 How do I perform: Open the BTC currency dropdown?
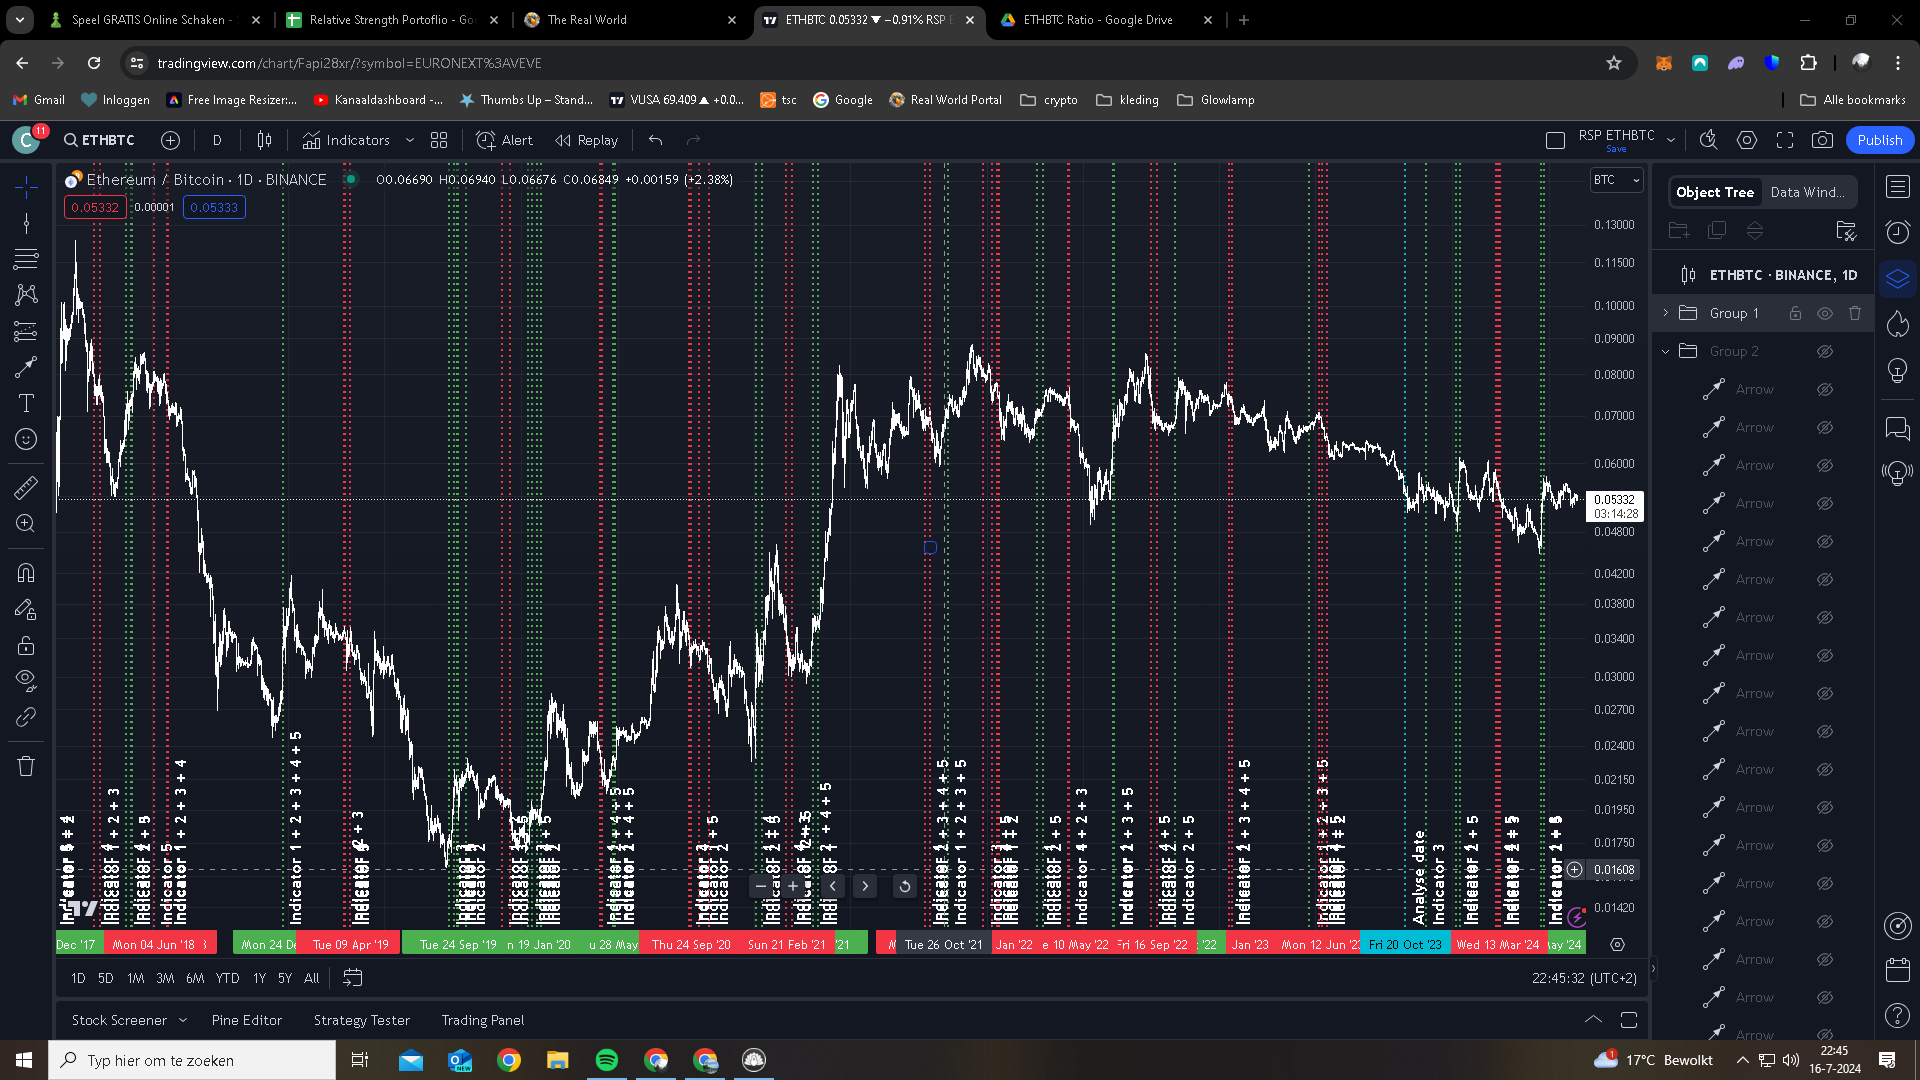[1617, 180]
